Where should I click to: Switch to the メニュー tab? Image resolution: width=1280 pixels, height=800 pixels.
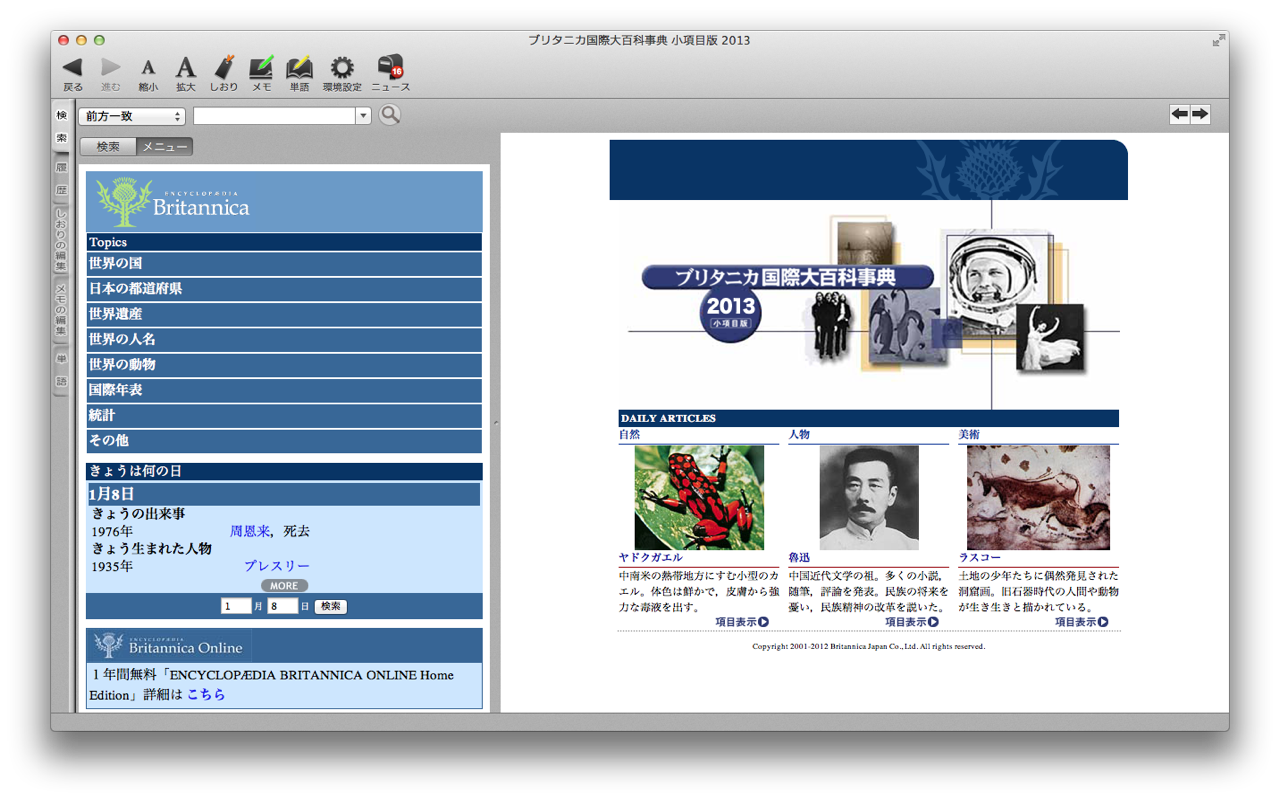tap(164, 147)
